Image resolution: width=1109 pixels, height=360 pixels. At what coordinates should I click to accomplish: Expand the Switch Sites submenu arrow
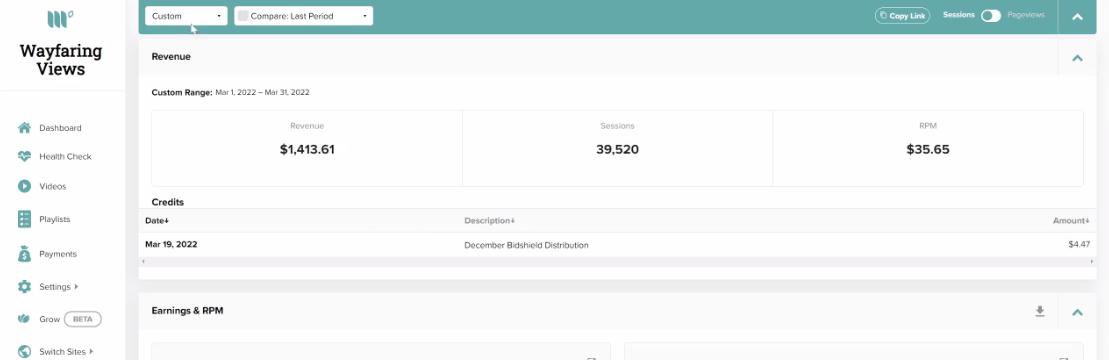(91, 352)
